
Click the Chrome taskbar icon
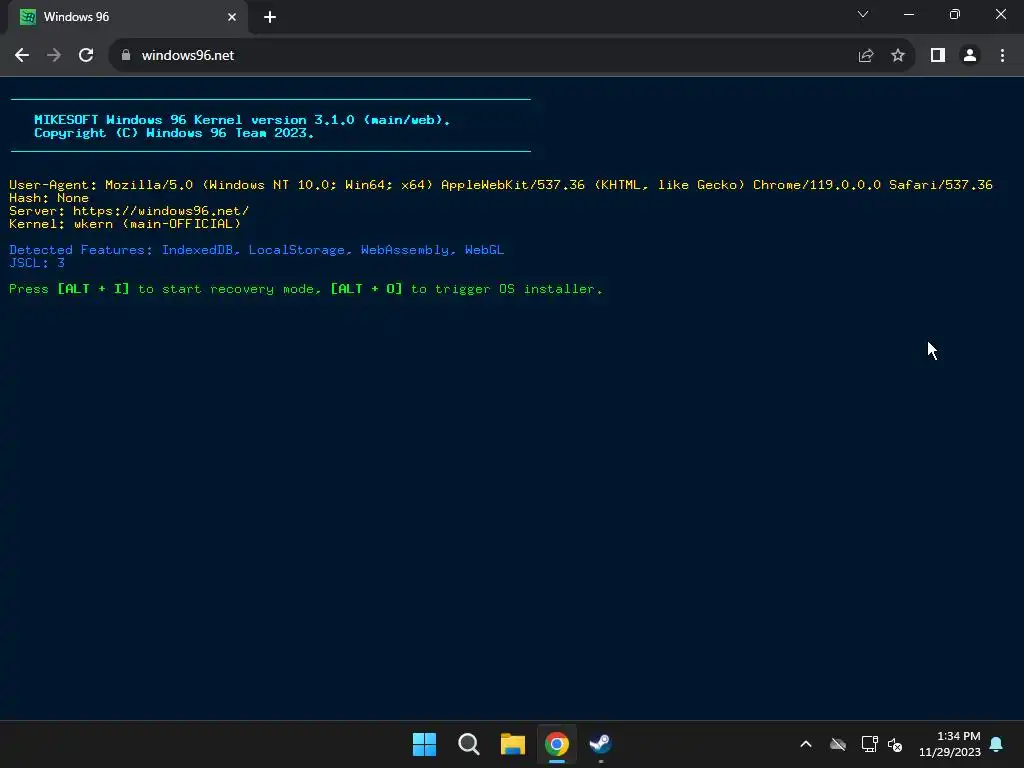(x=557, y=744)
